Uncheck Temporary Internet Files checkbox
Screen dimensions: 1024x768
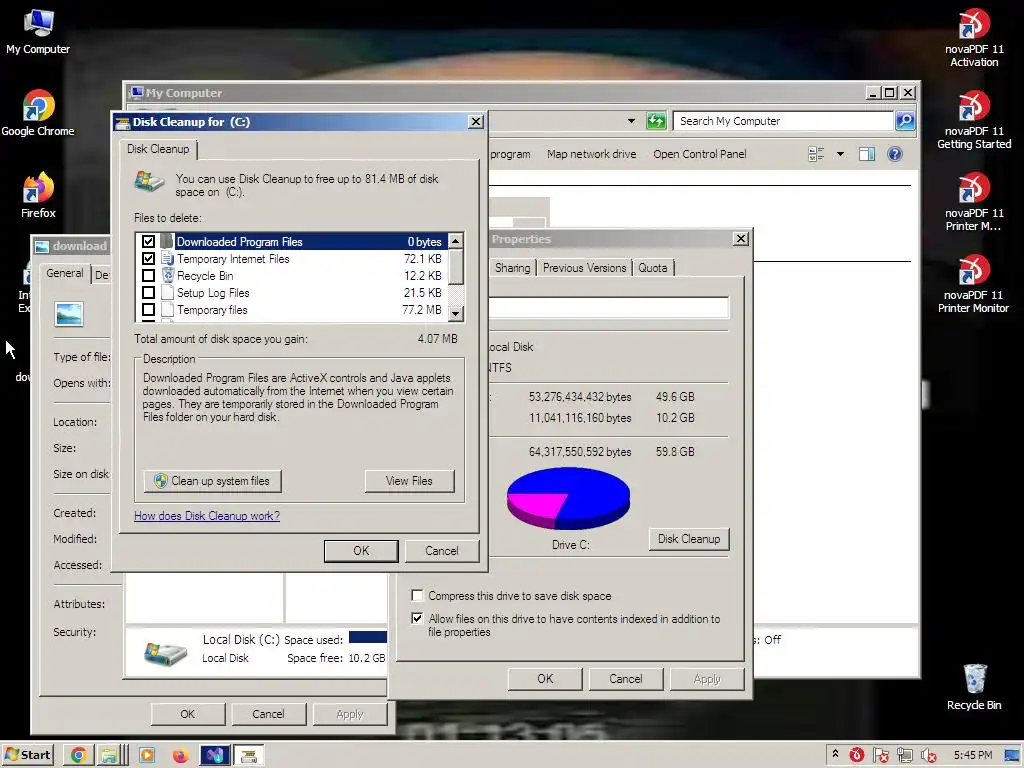[x=148, y=259]
